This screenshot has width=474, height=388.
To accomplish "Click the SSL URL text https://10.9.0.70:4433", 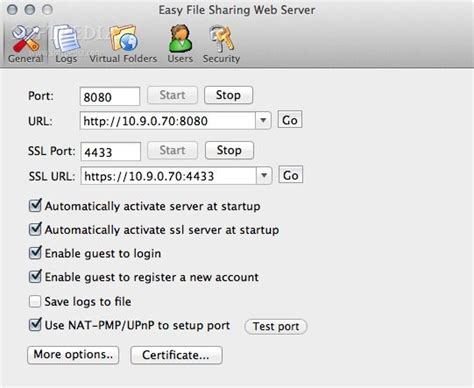I will point(149,176).
